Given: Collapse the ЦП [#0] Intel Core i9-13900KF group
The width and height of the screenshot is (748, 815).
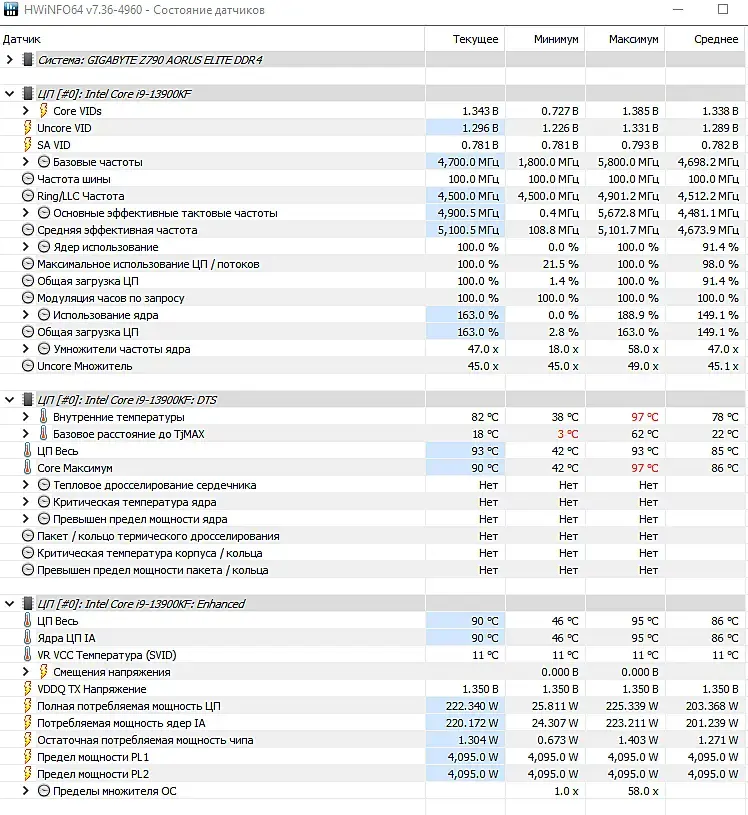Looking at the screenshot, I should coord(9,94).
